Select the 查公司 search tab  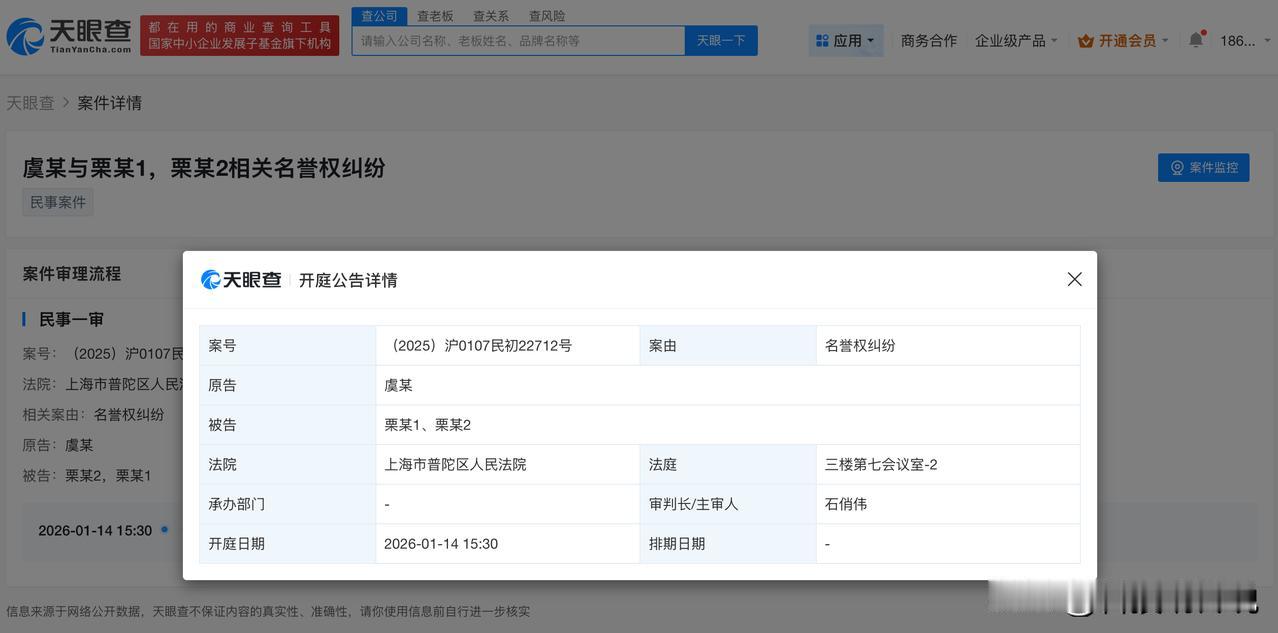coord(379,16)
